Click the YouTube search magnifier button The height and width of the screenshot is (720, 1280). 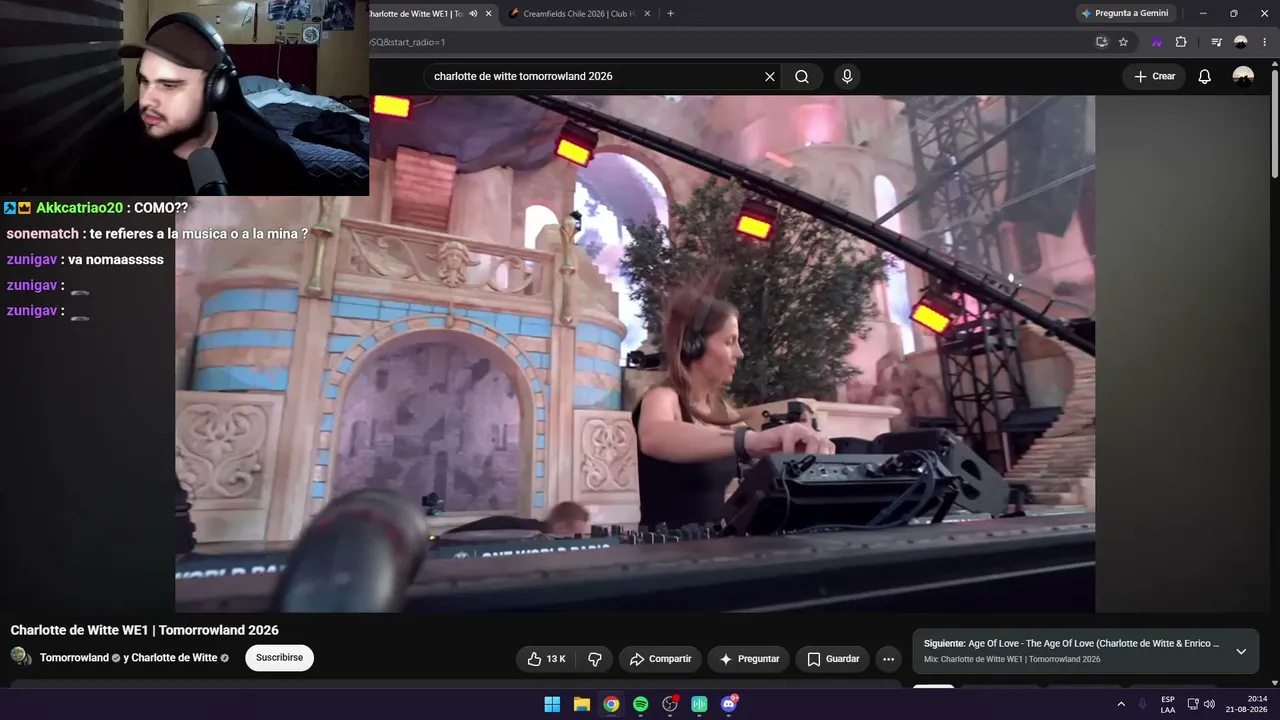pos(802,77)
